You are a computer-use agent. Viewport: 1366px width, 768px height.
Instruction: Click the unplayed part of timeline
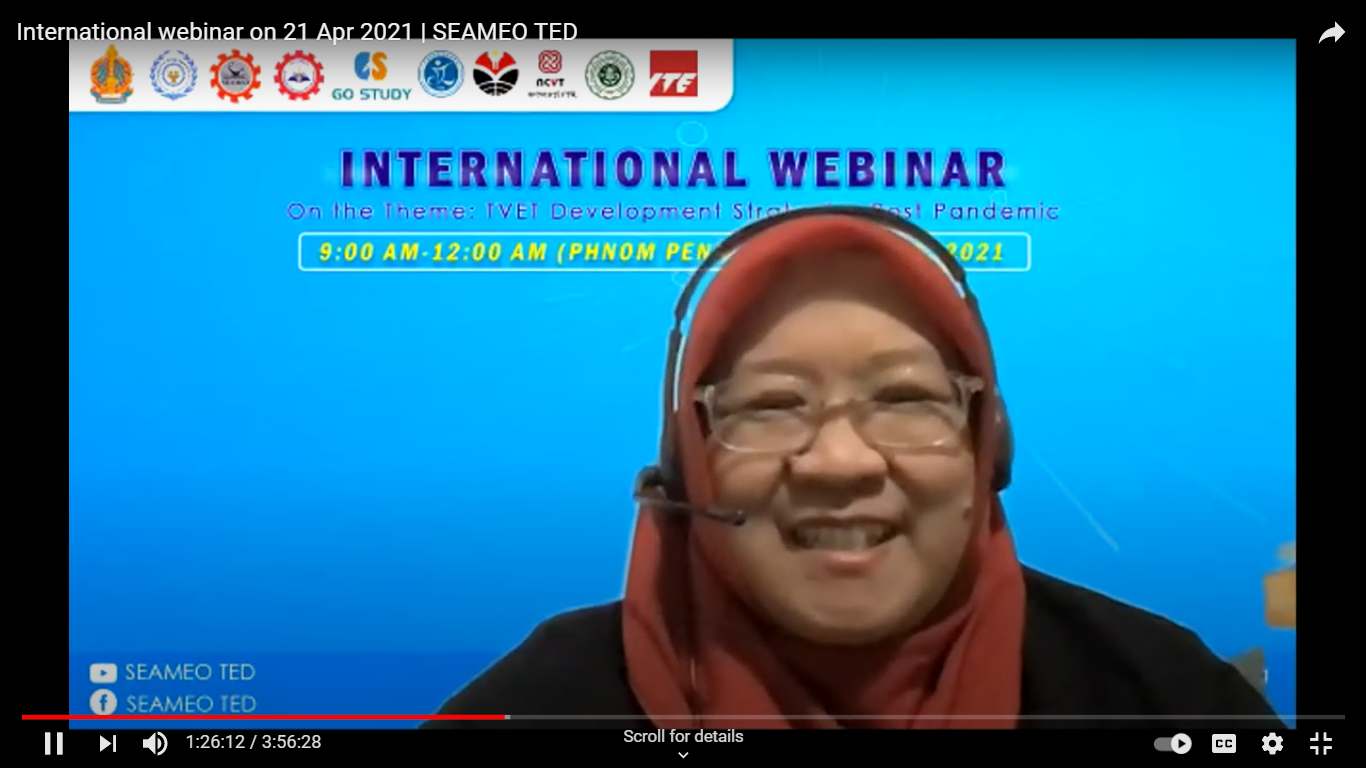926,717
